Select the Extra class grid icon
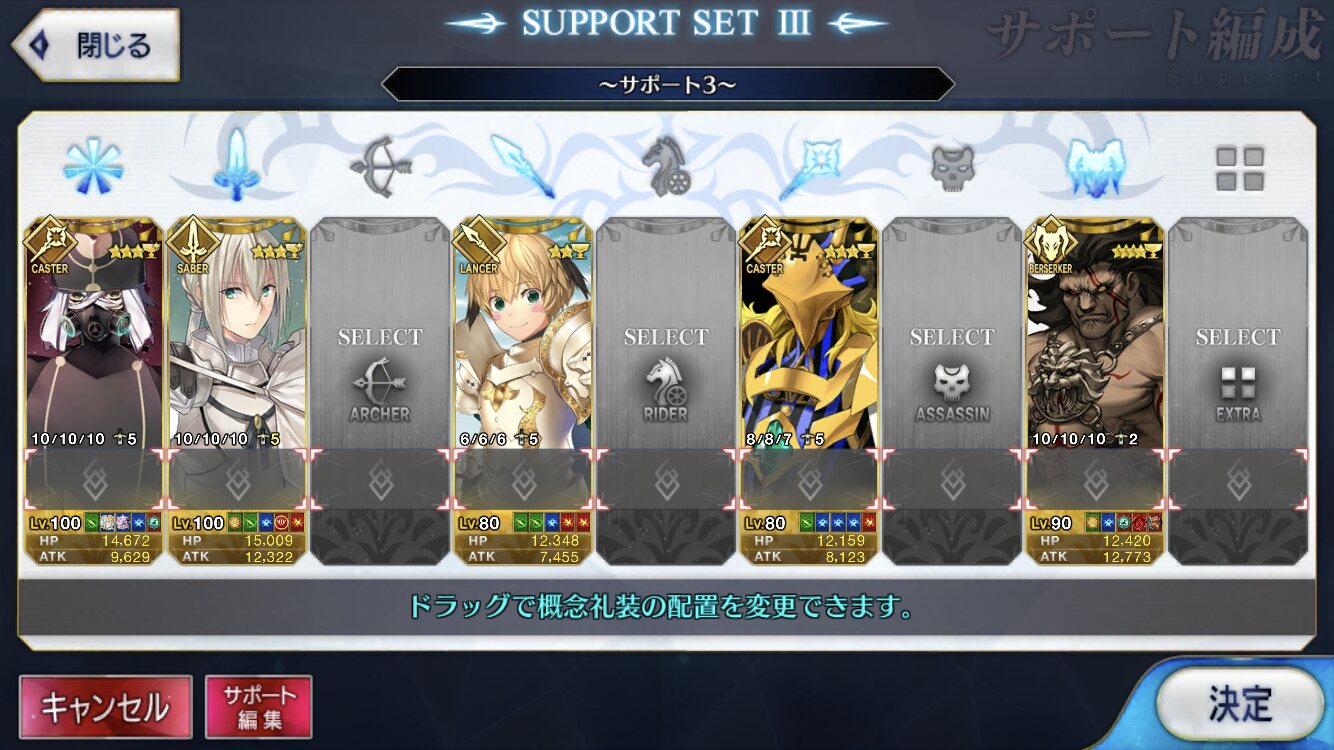1334x750 pixels. pyautogui.click(x=1239, y=169)
